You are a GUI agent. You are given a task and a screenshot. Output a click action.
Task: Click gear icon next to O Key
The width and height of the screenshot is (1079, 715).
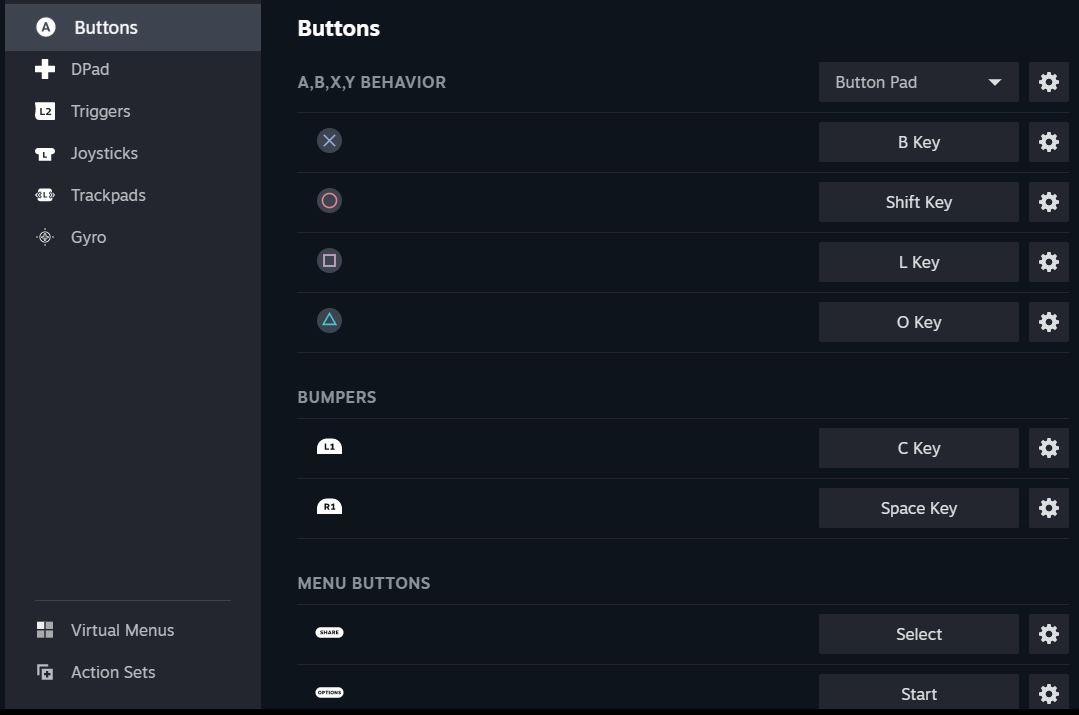[1048, 322]
